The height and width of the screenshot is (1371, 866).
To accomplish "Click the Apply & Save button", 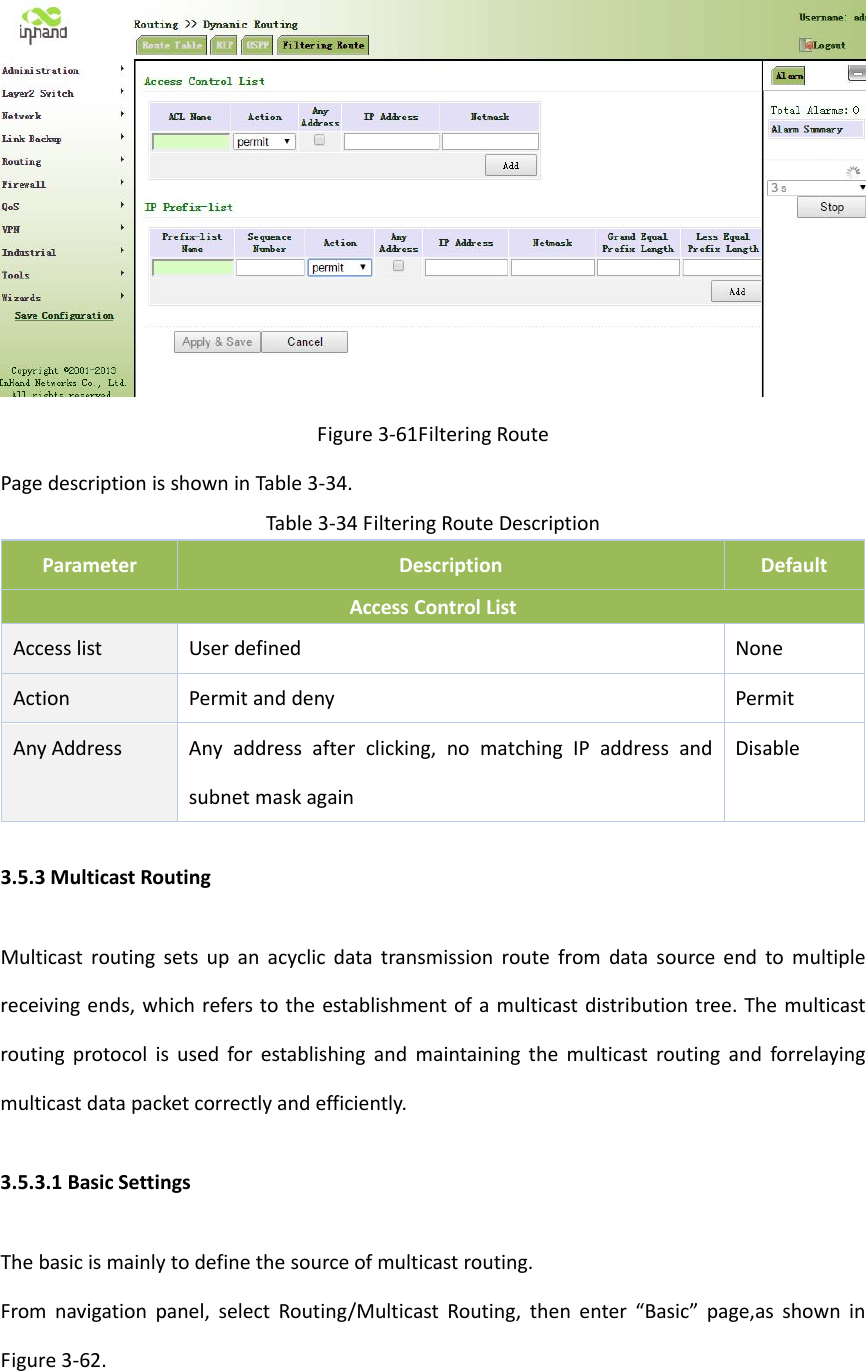I will 216,341.
